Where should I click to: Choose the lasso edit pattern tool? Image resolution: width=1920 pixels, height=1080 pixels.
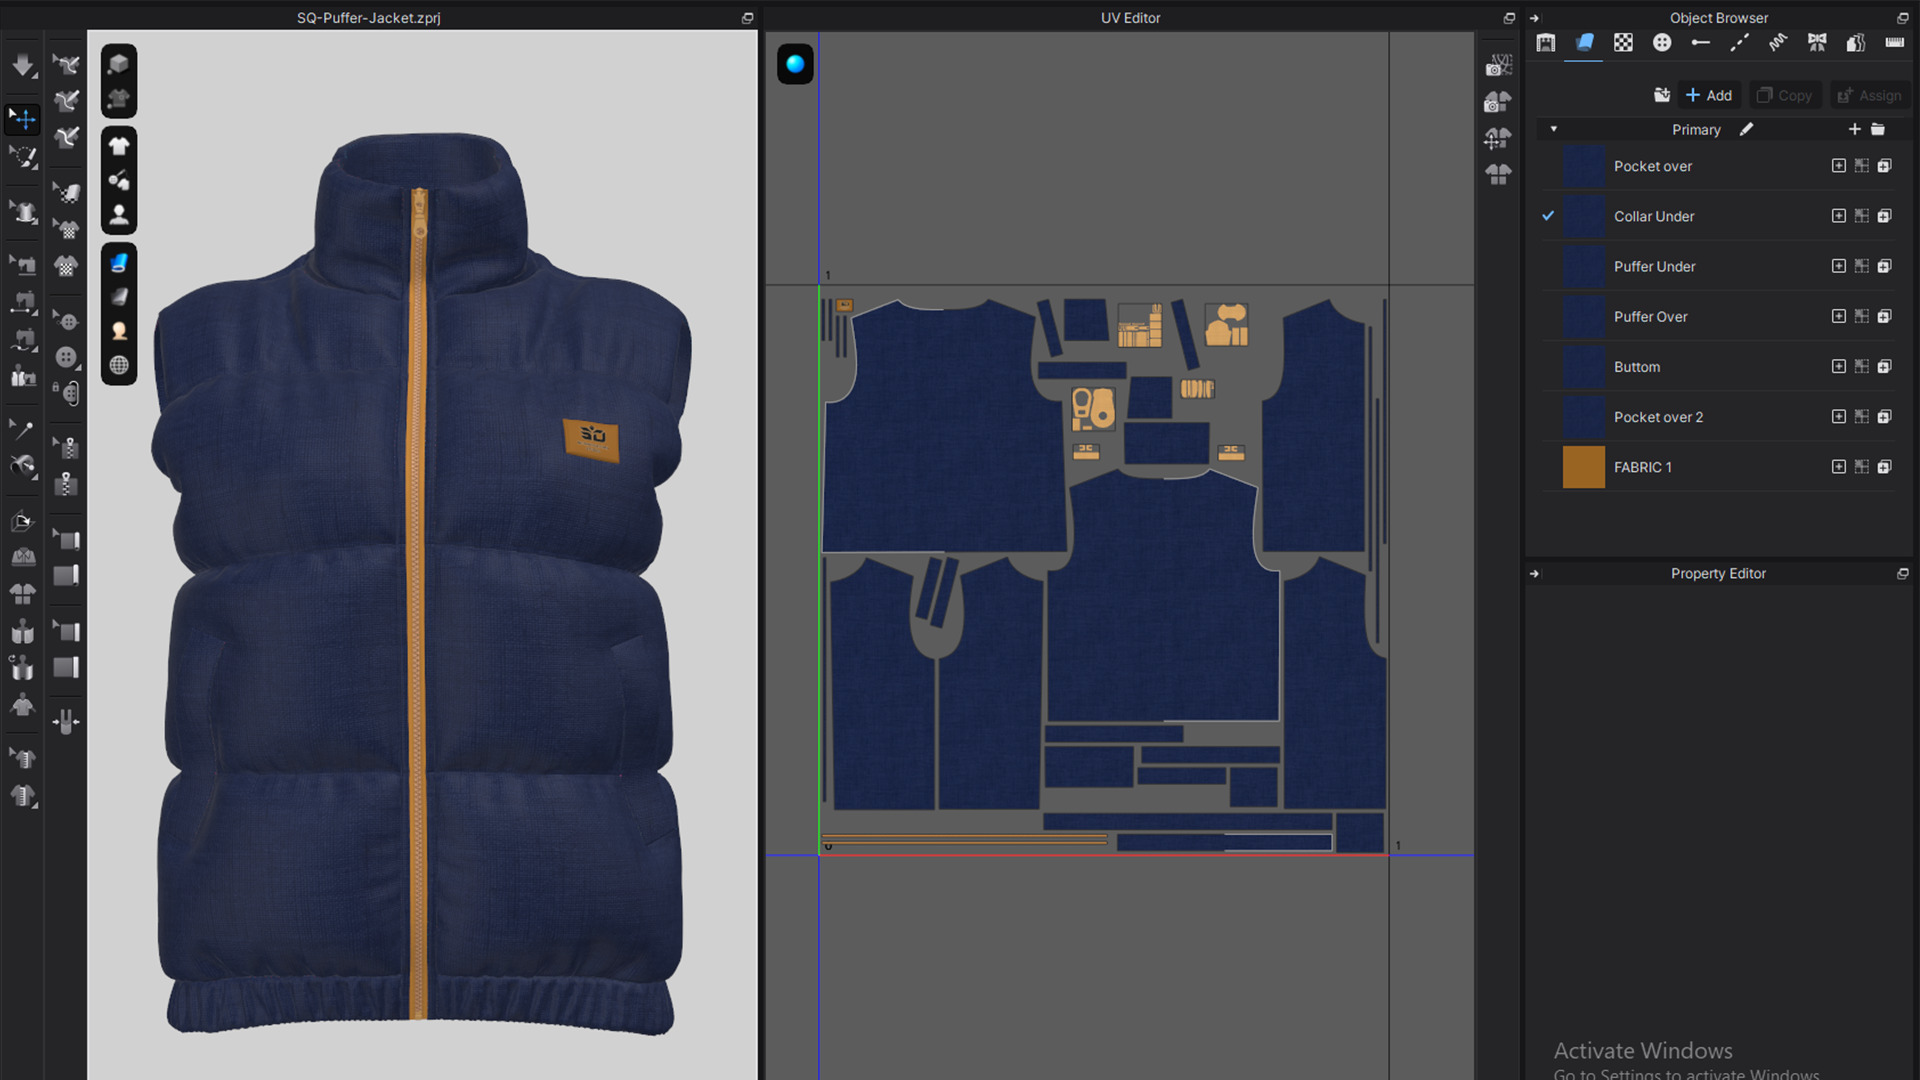(22, 157)
